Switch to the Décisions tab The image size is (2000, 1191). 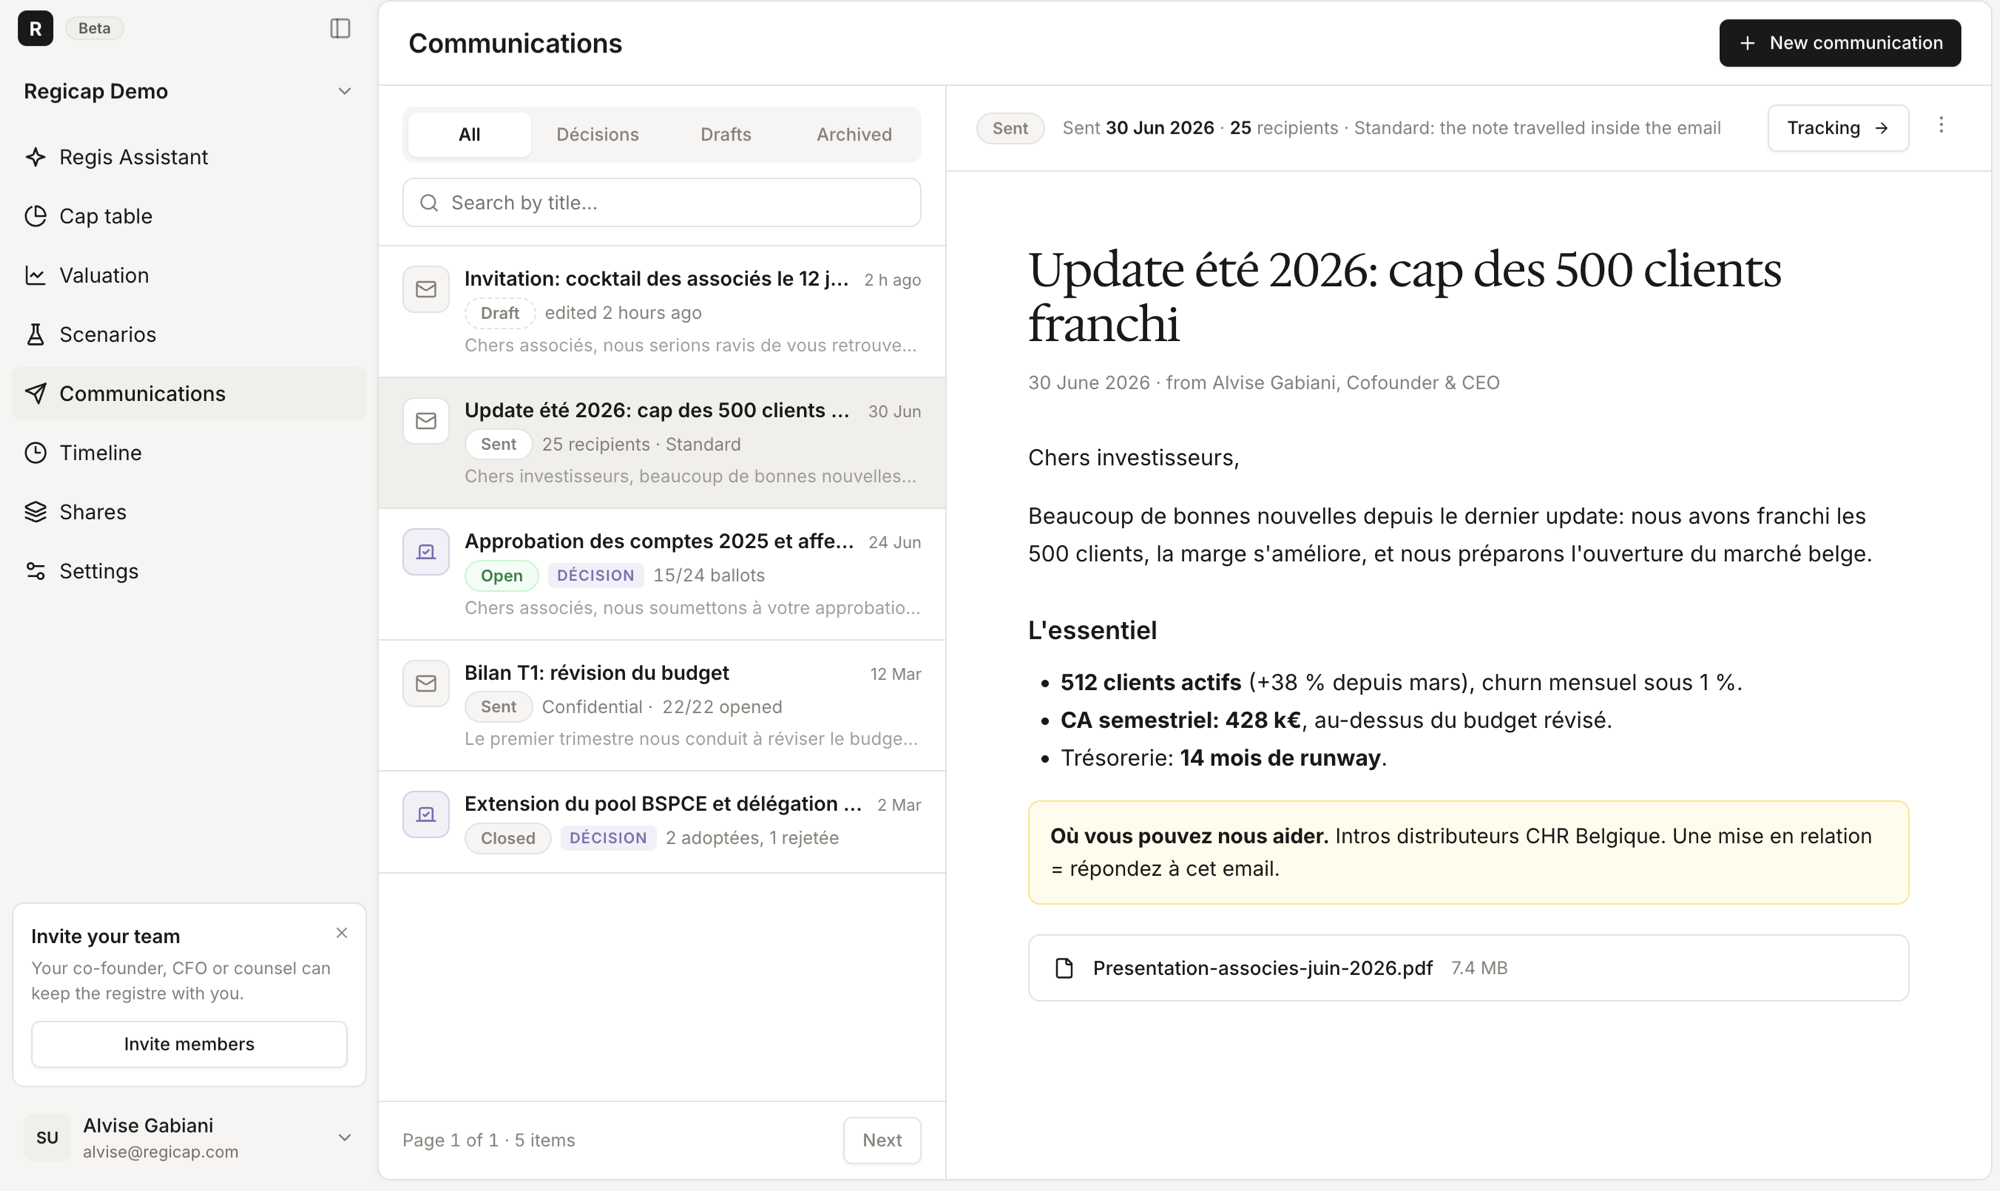(x=597, y=134)
